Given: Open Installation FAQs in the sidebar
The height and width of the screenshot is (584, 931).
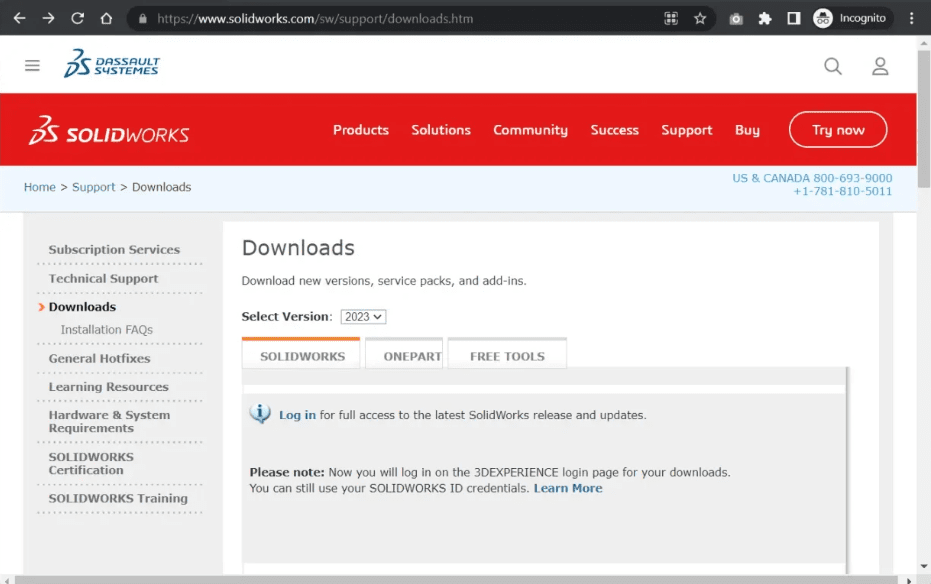Looking at the screenshot, I should [107, 329].
